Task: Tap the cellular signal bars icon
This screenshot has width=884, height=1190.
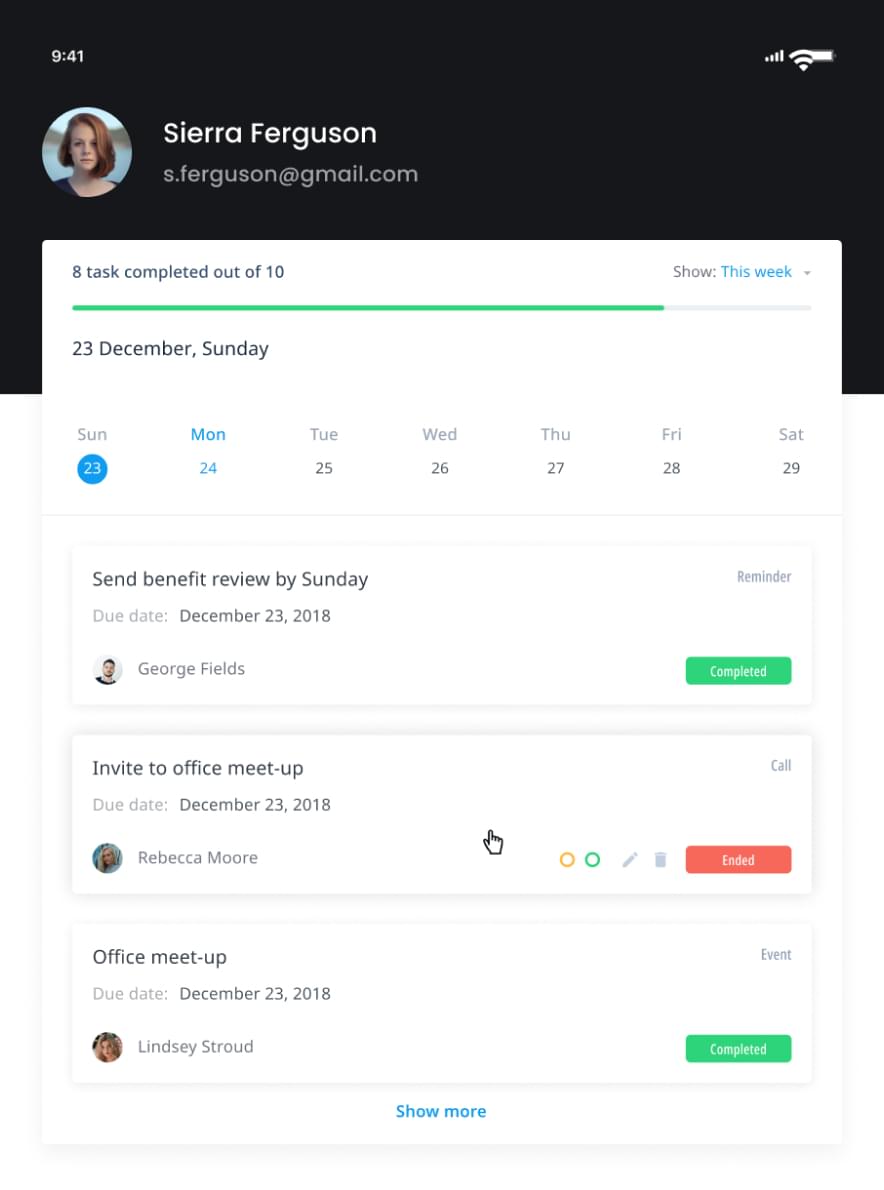Action: (x=774, y=57)
